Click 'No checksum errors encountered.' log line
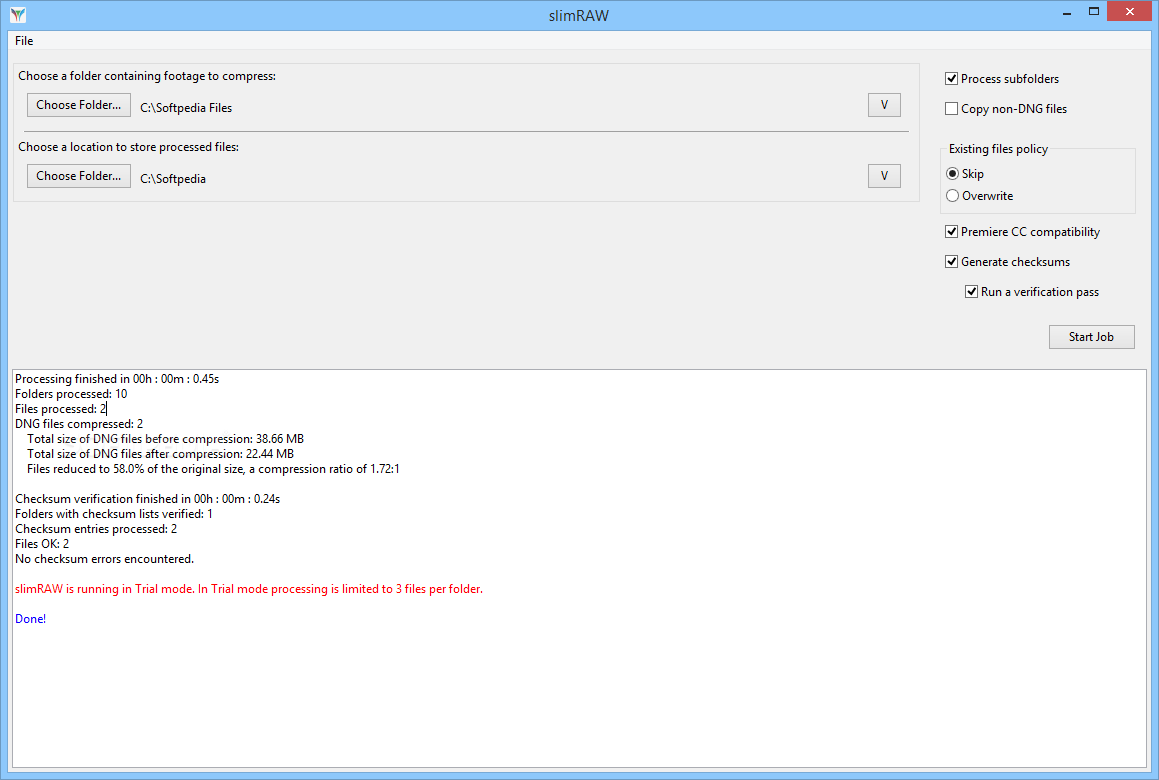Viewport: 1159px width, 780px height. click(104, 559)
